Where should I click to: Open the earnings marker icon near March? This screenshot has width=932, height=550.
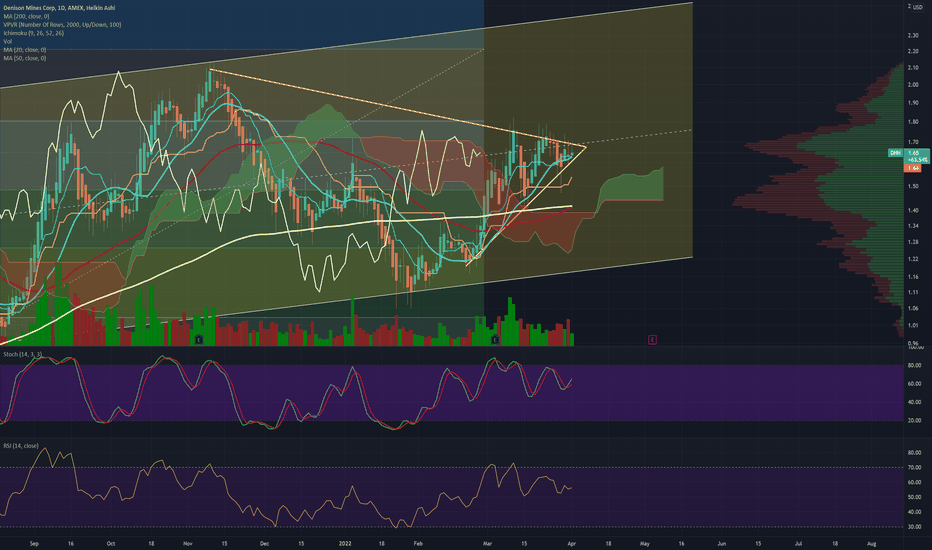[x=495, y=340]
